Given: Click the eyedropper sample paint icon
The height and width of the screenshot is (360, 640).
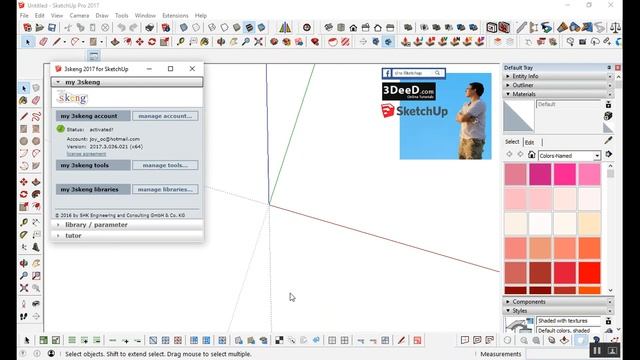Looking at the screenshot, I should pyautogui.click(x=608, y=140).
